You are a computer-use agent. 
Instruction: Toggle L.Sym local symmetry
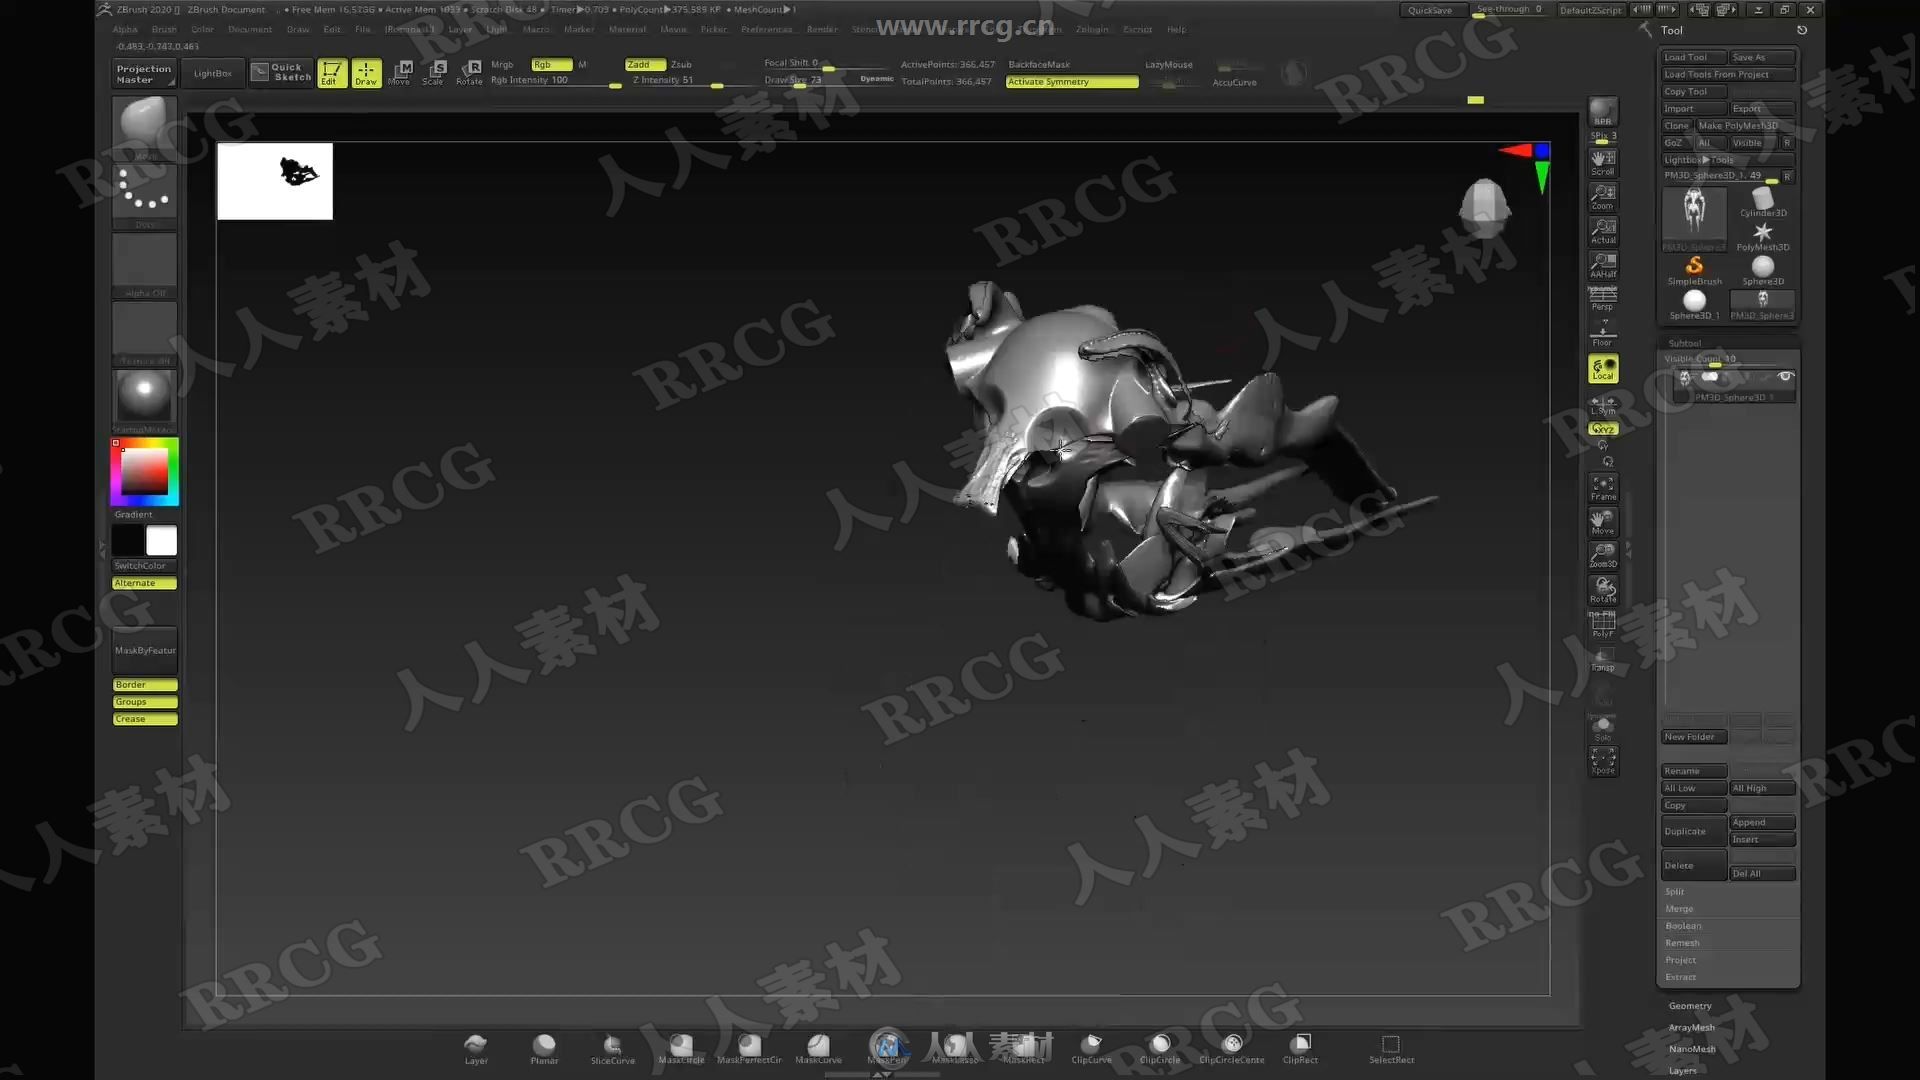click(x=1603, y=405)
